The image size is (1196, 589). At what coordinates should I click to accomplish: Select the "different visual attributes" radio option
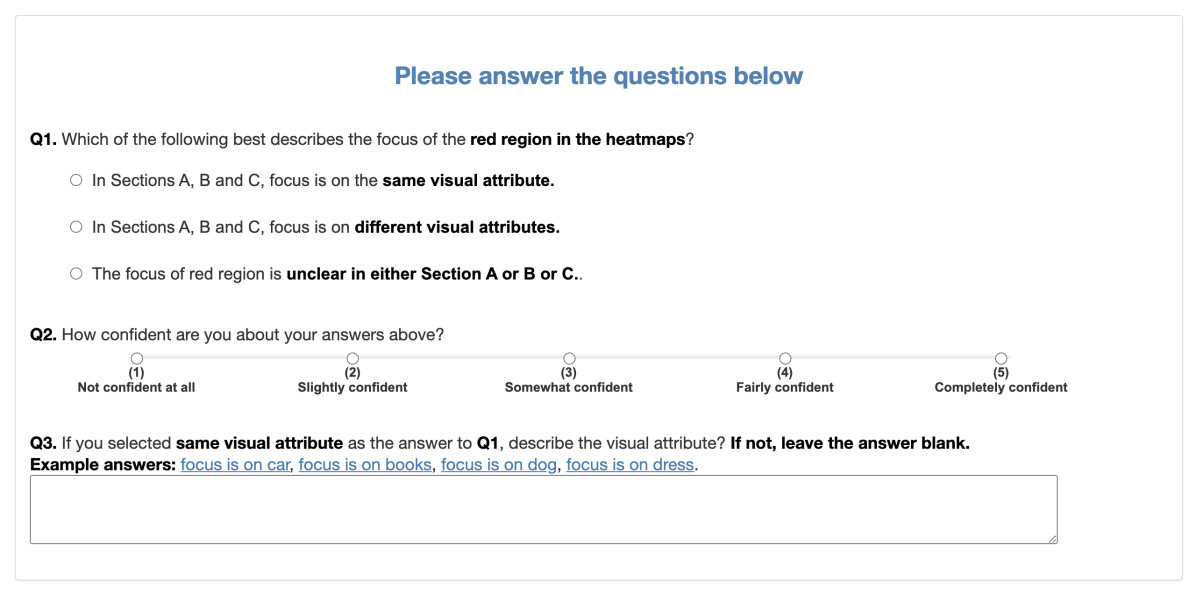point(76,227)
